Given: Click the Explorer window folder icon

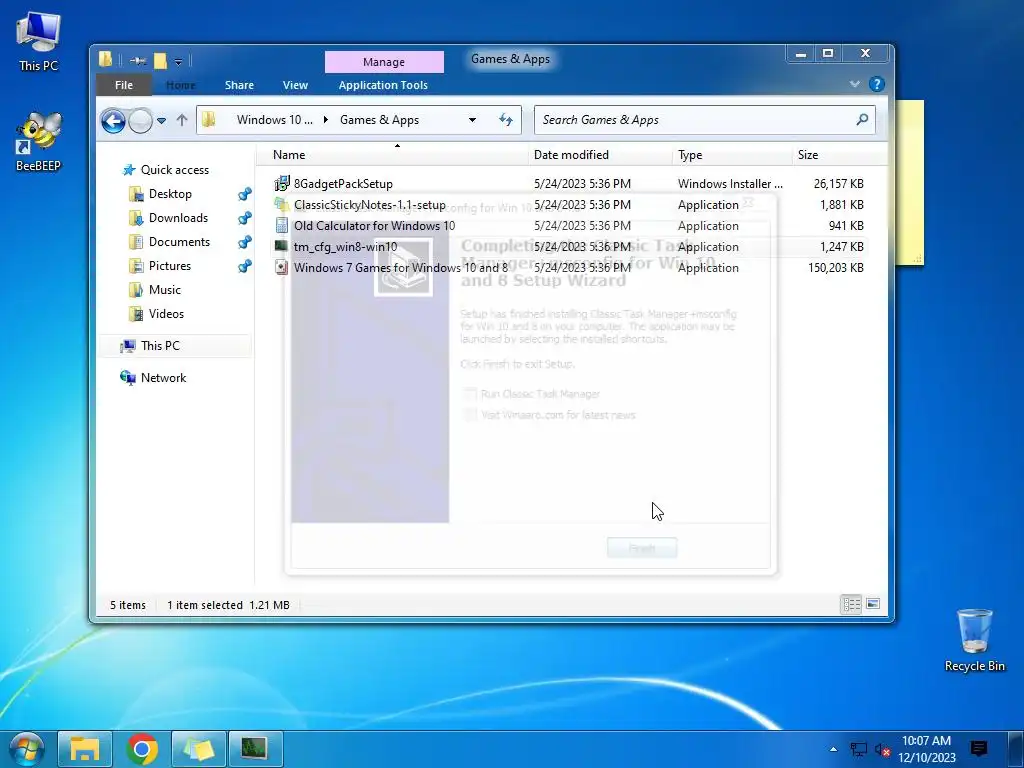Looking at the screenshot, I should pos(106,59).
